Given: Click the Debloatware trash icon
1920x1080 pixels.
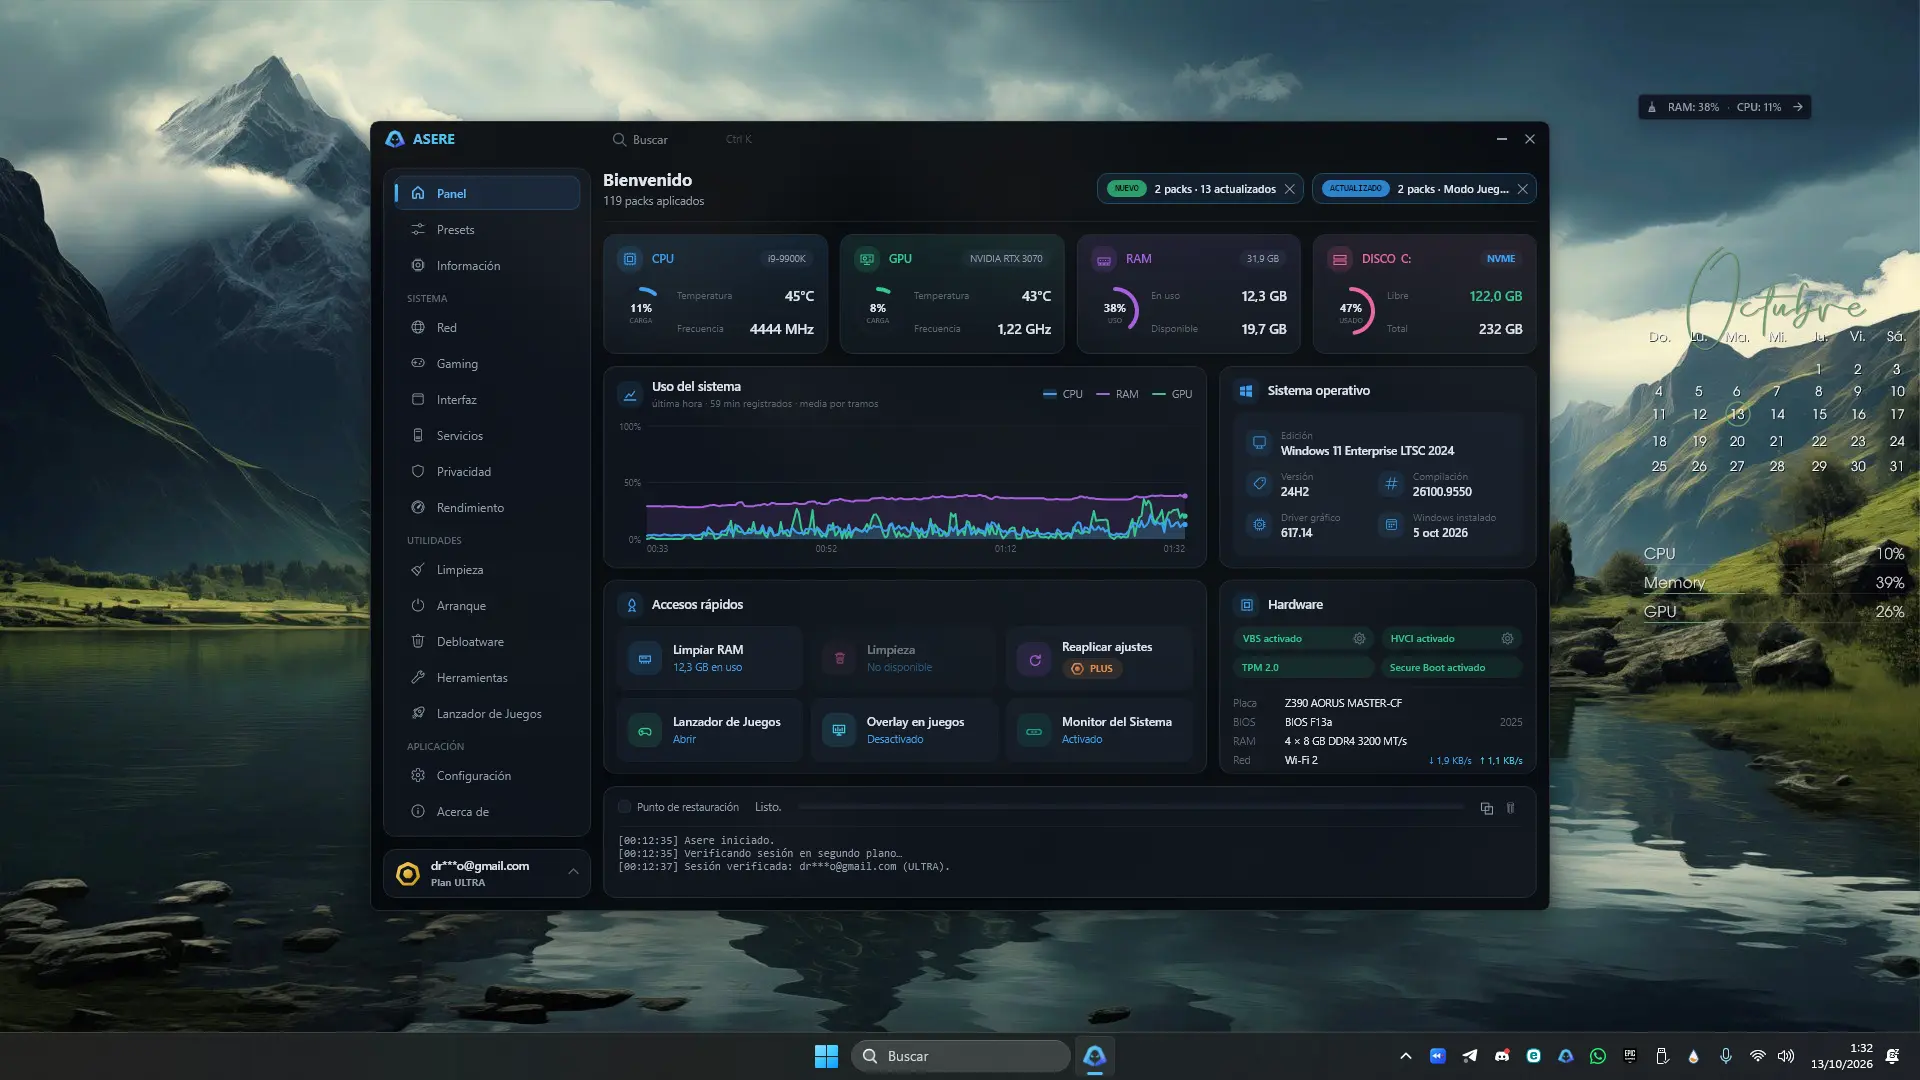Looking at the screenshot, I should pos(418,641).
